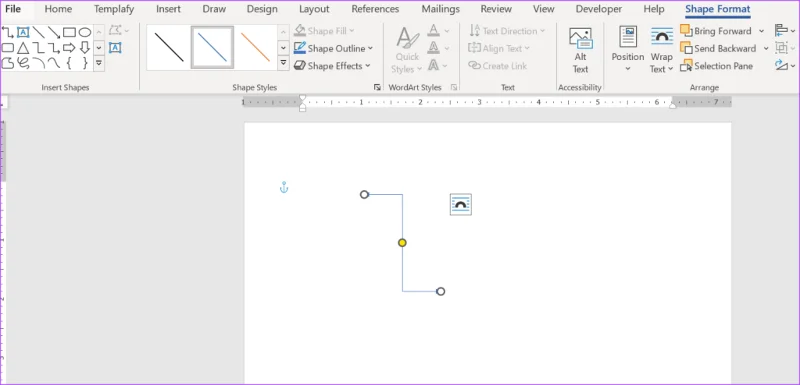Open Text Outline options in WordArt Styles
The width and height of the screenshot is (800, 385).
[x=438, y=48]
